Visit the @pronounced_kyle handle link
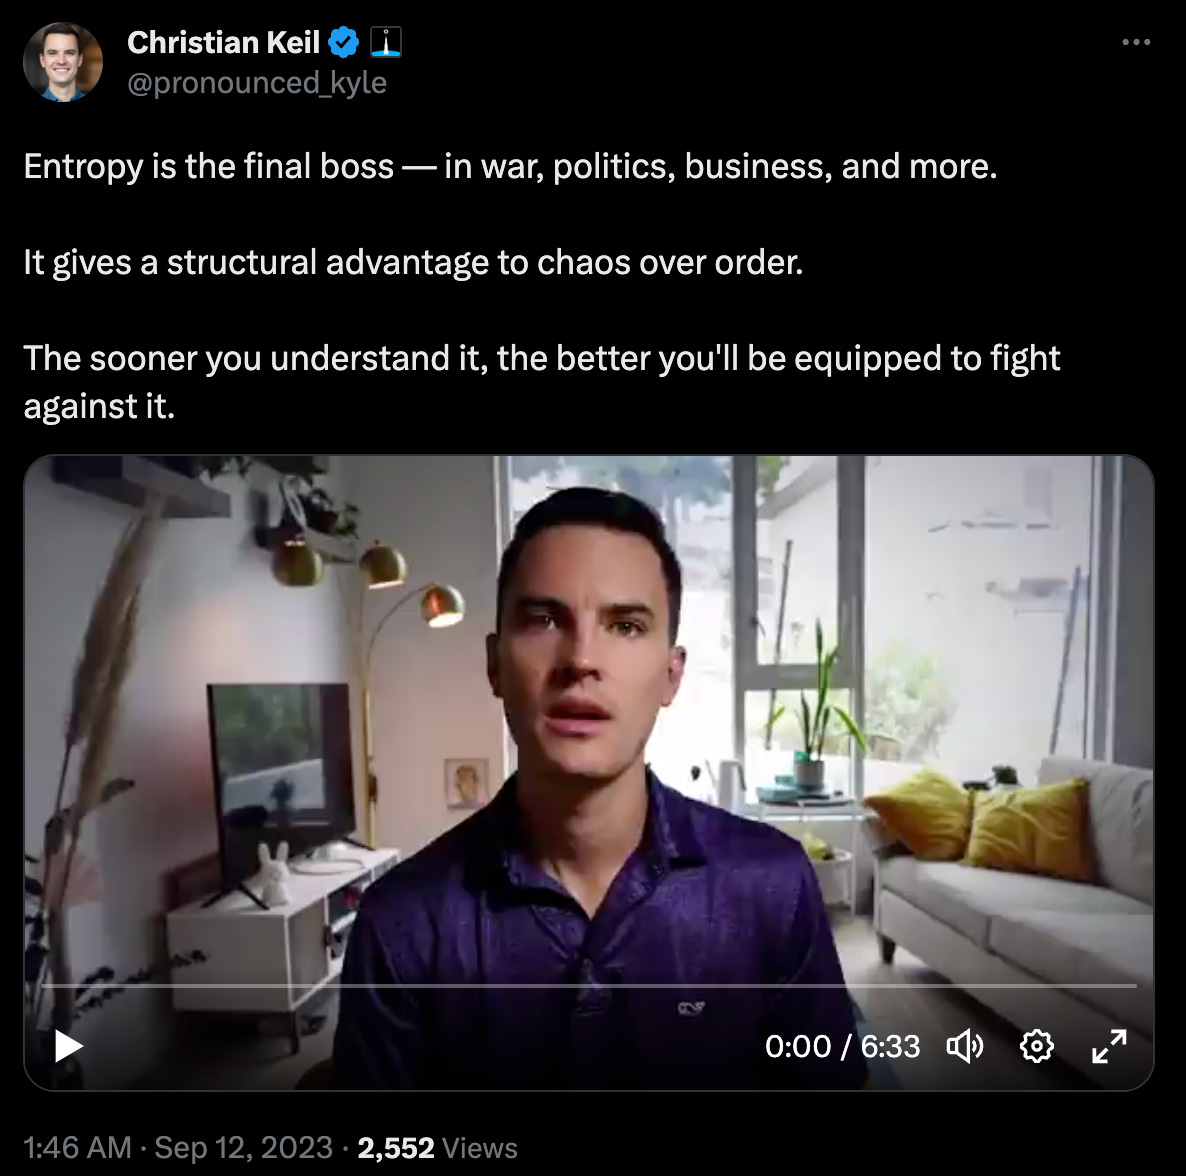Image resolution: width=1186 pixels, height=1176 pixels. [257, 82]
